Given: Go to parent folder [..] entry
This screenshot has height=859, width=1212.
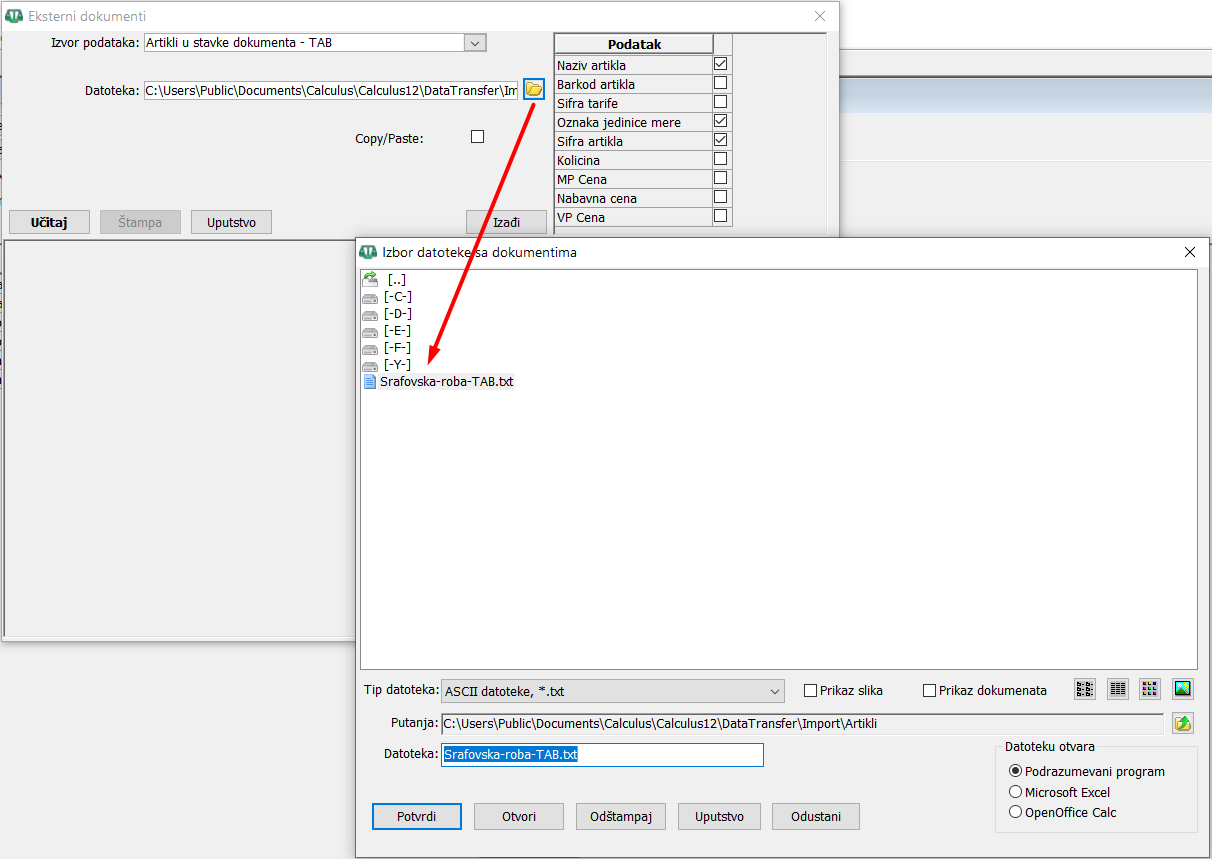Looking at the screenshot, I should (x=396, y=279).
